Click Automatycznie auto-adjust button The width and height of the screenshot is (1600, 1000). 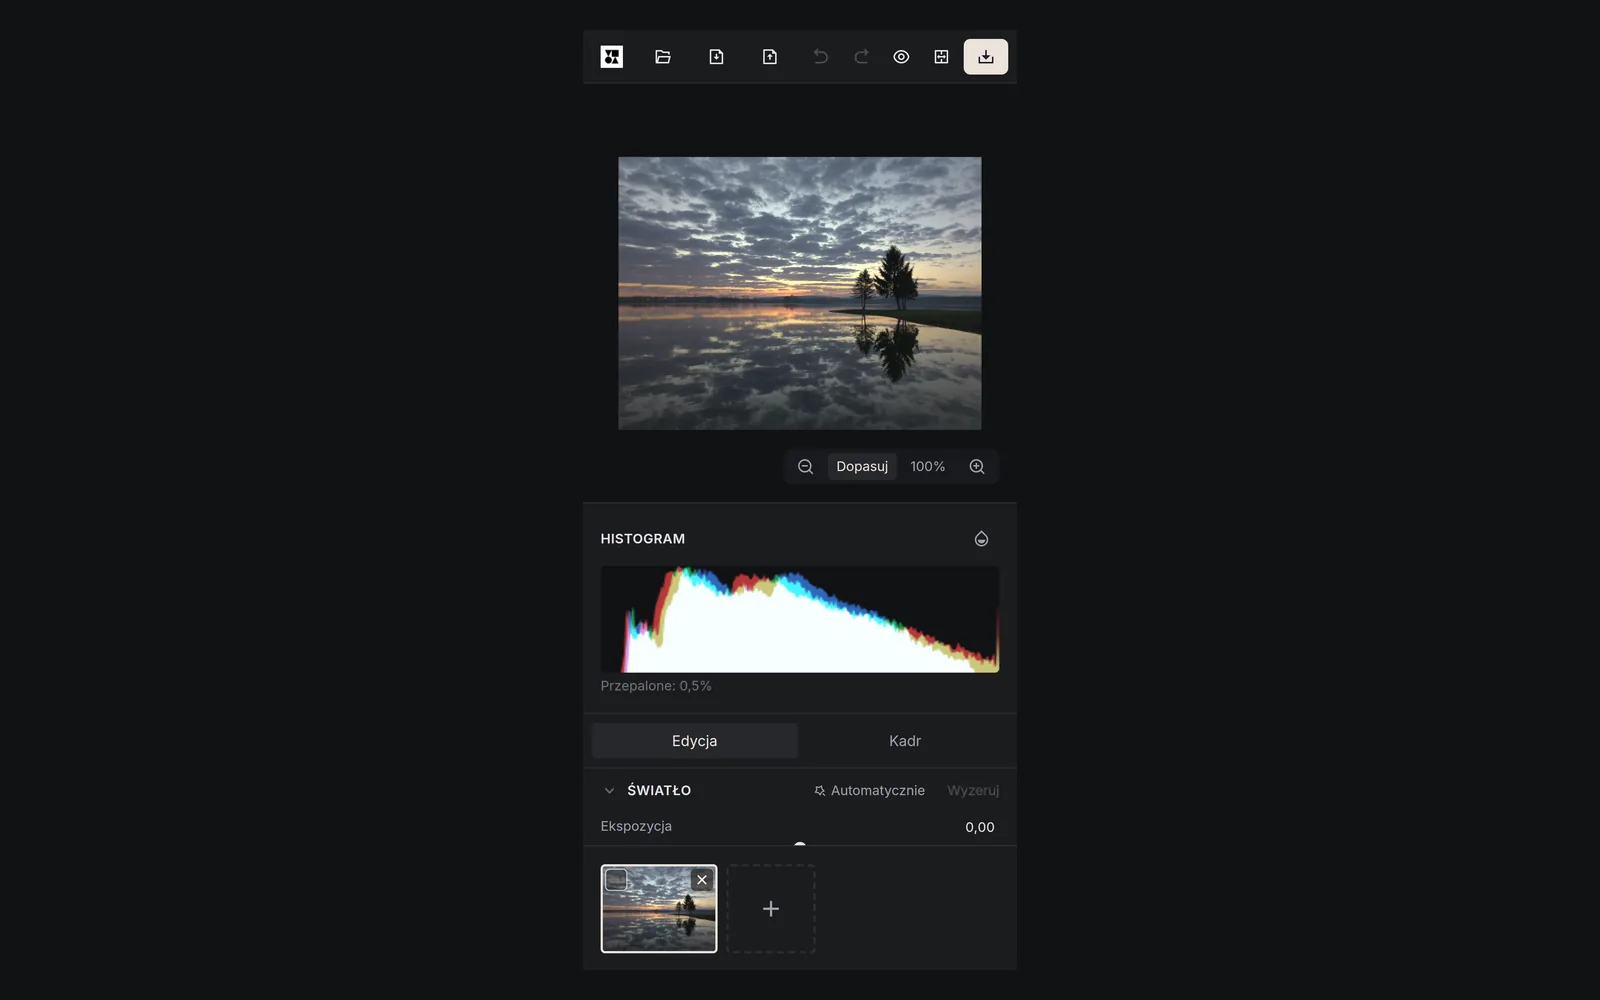[869, 790]
